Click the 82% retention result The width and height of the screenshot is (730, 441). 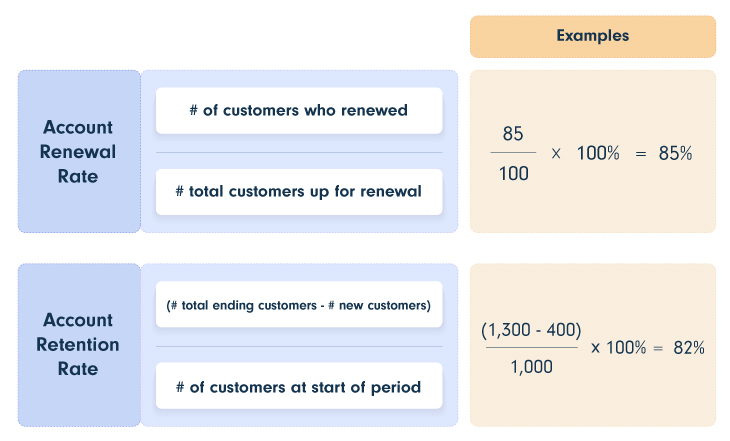tap(689, 347)
